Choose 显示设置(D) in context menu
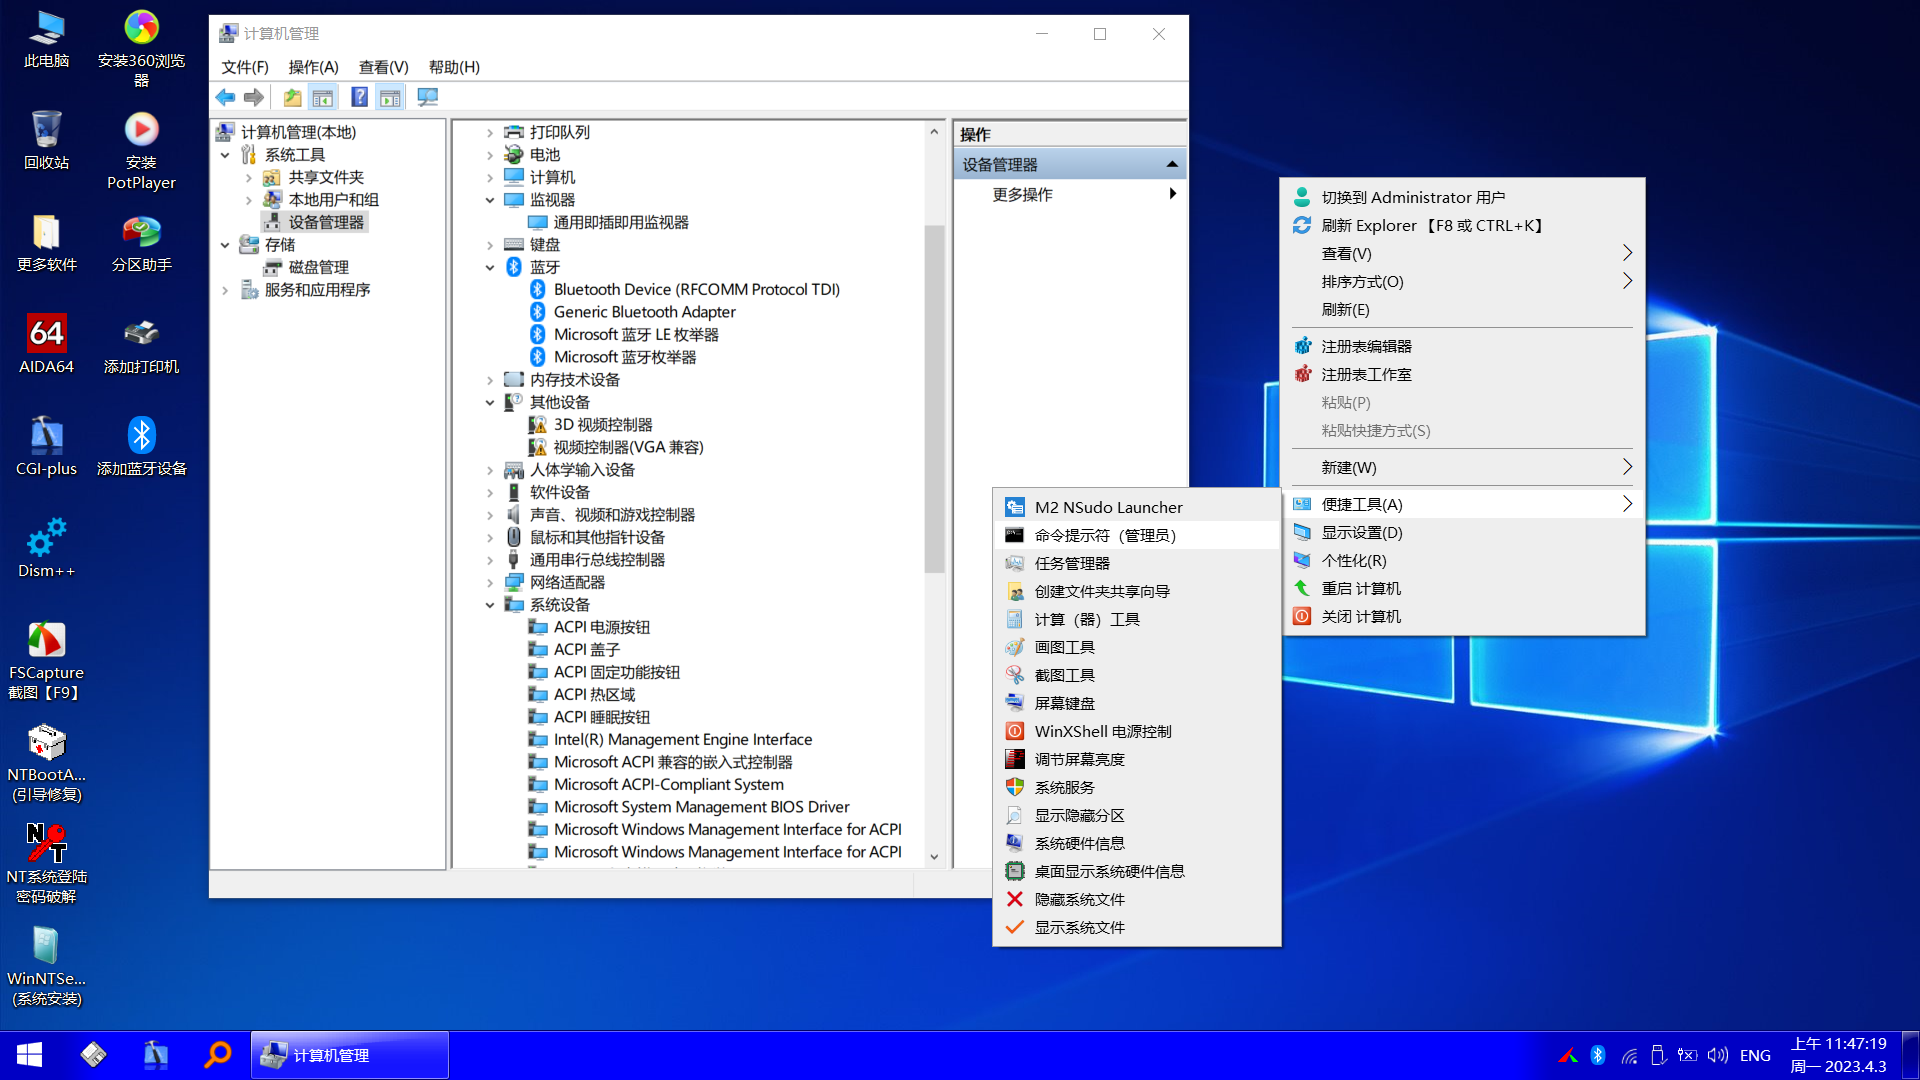1920x1080 pixels. pyautogui.click(x=1463, y=532)
